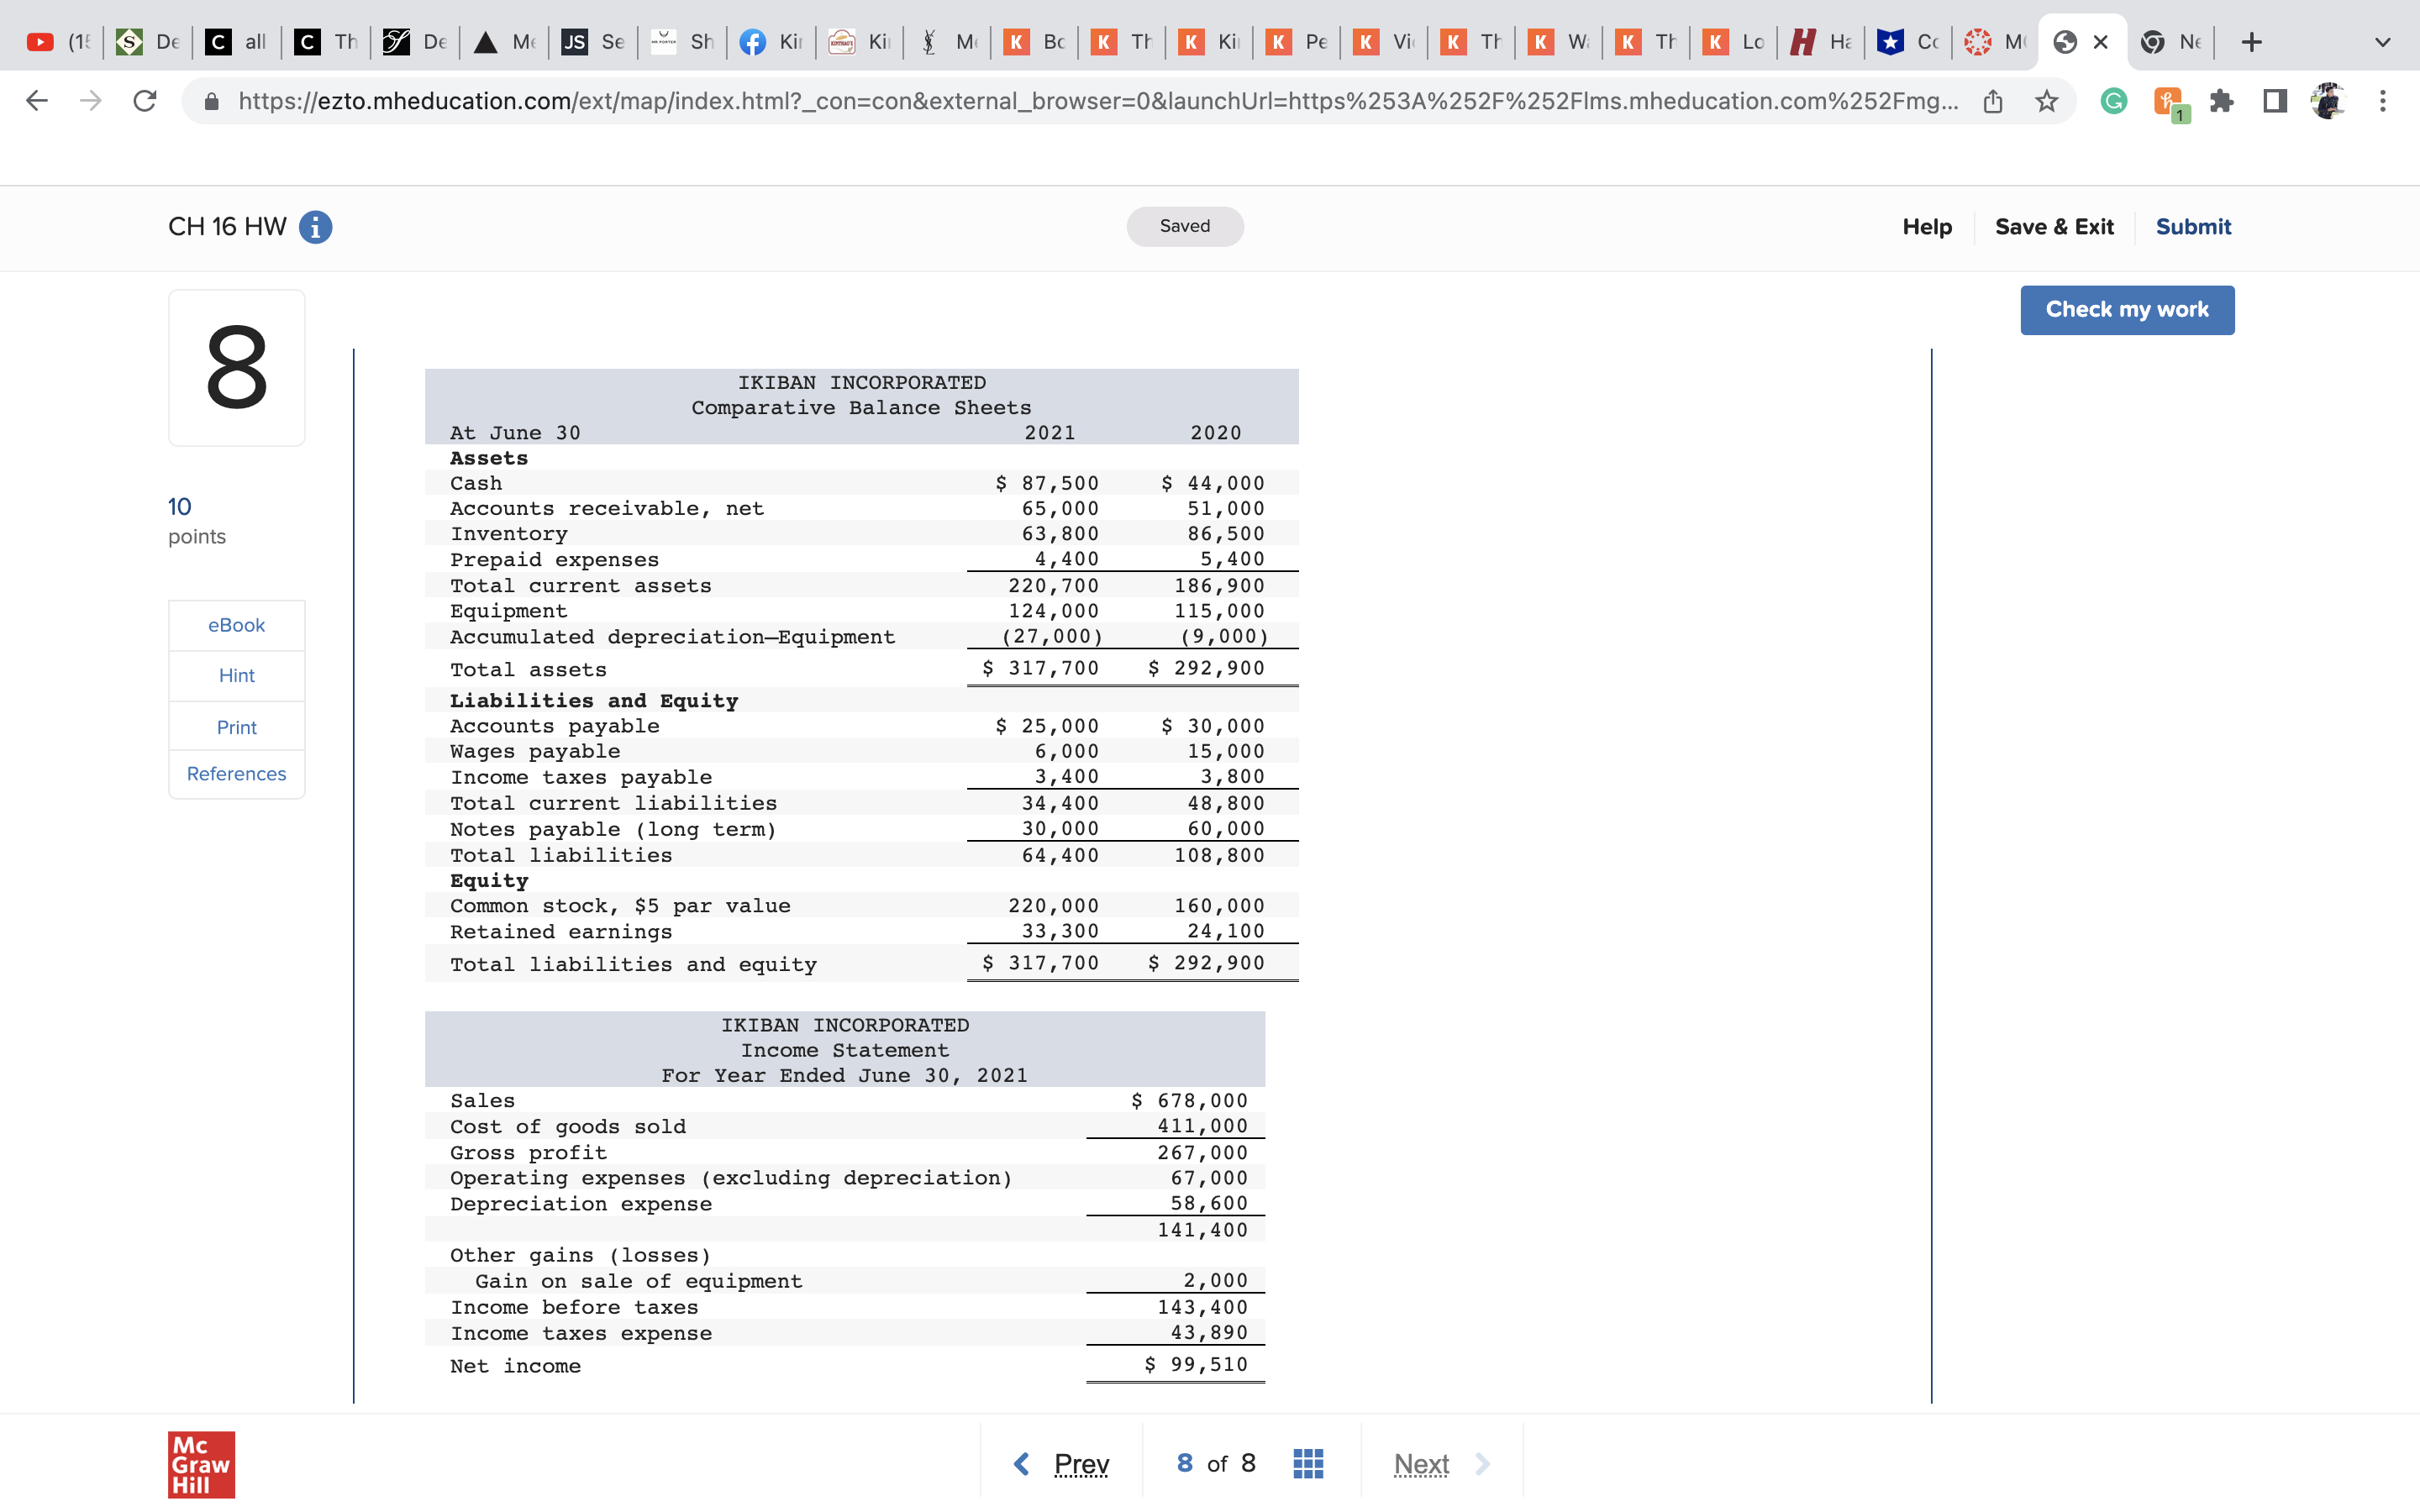Reload the current page
Viewport: 2420px width, 1512px height.
[145, 101]
